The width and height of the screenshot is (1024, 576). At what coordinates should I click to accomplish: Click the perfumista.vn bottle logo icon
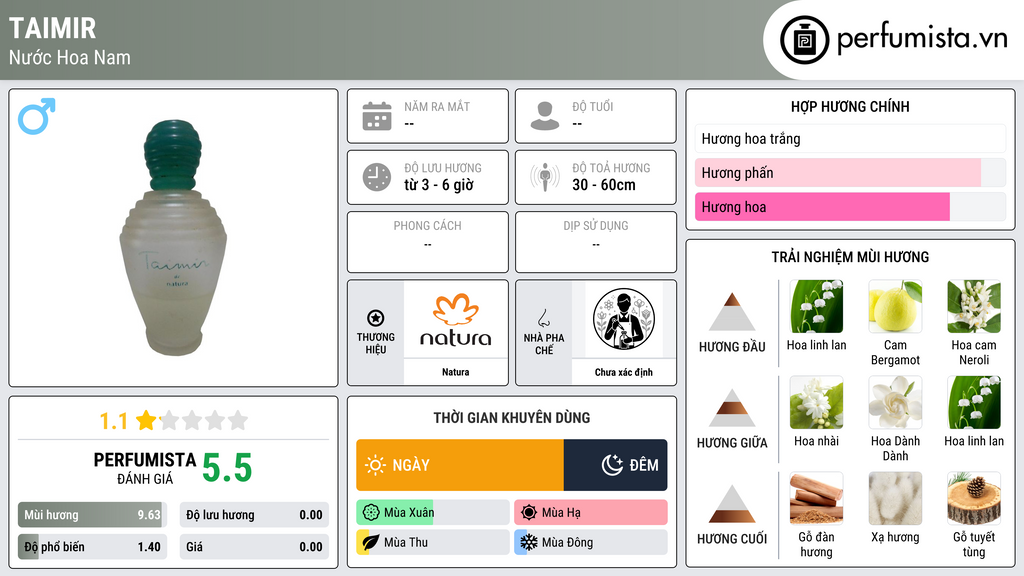coord(804,40)
